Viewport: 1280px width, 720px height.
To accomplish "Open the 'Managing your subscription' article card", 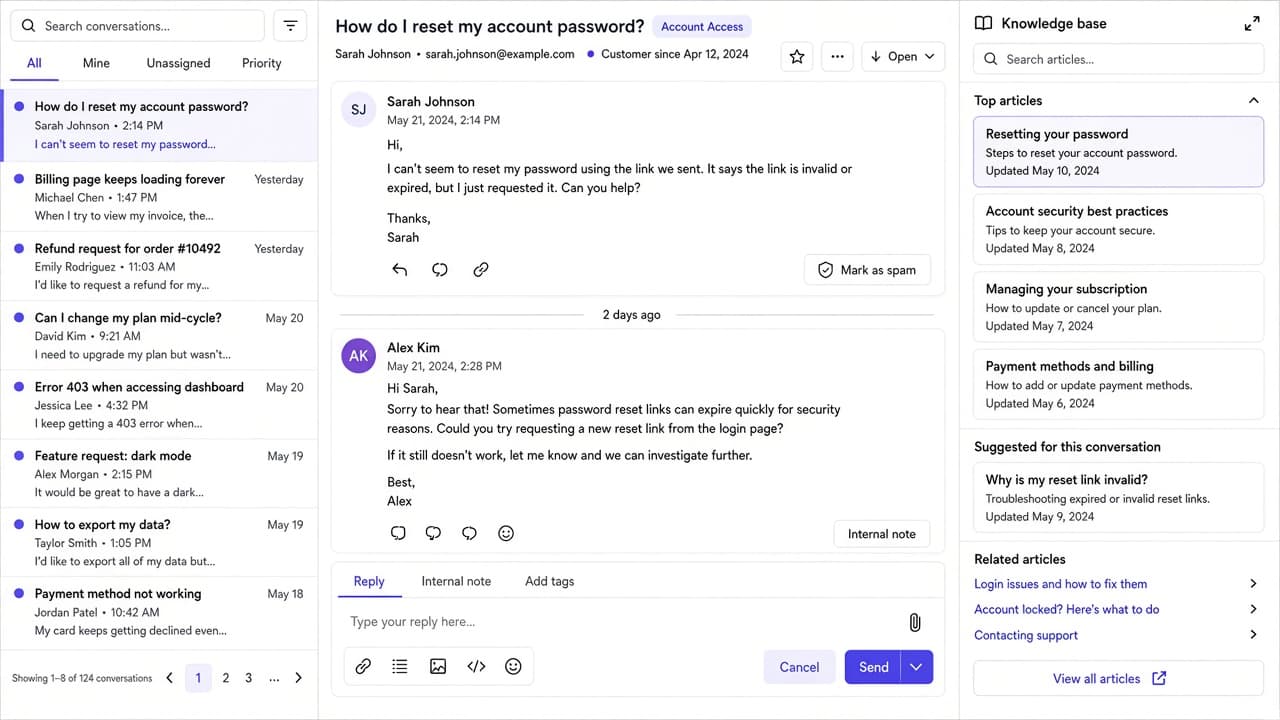I will 1118,307.
